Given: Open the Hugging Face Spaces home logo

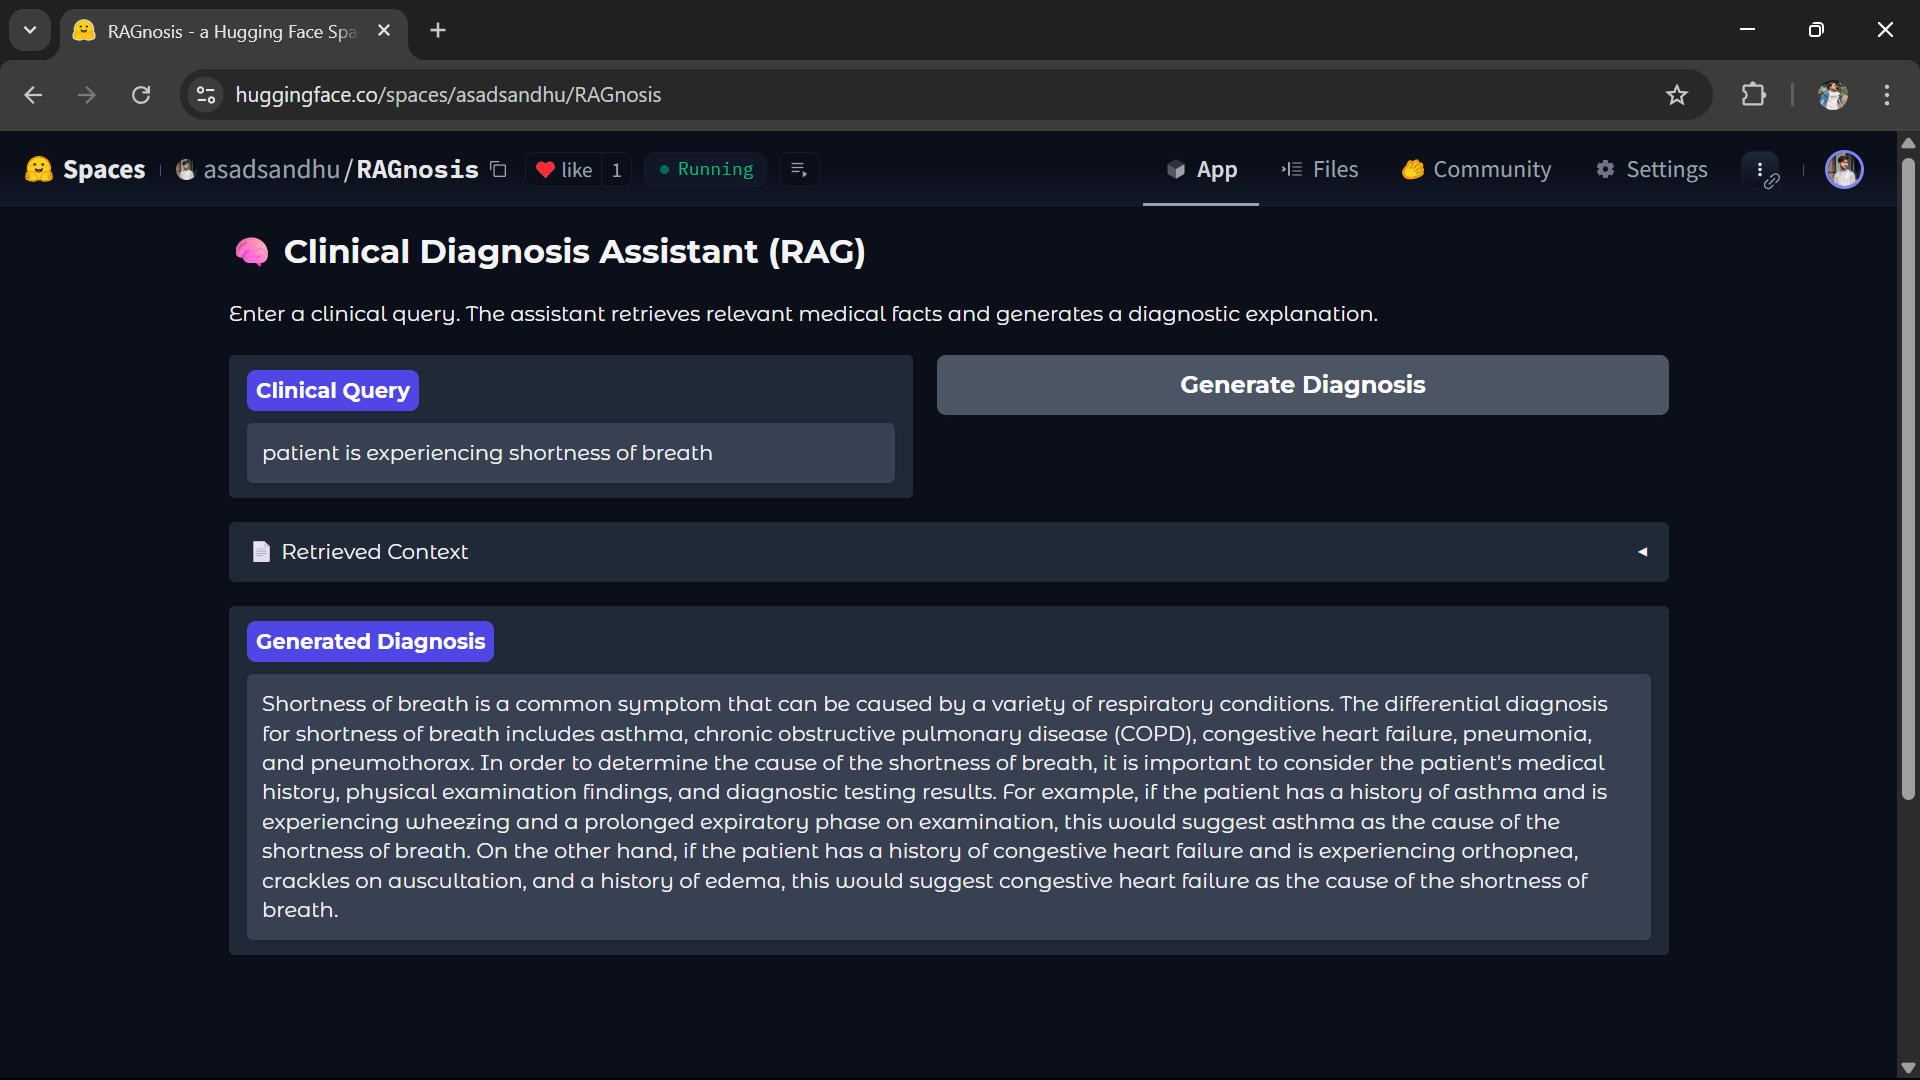Looking at the screenshot, I should (x=85, y=170).
